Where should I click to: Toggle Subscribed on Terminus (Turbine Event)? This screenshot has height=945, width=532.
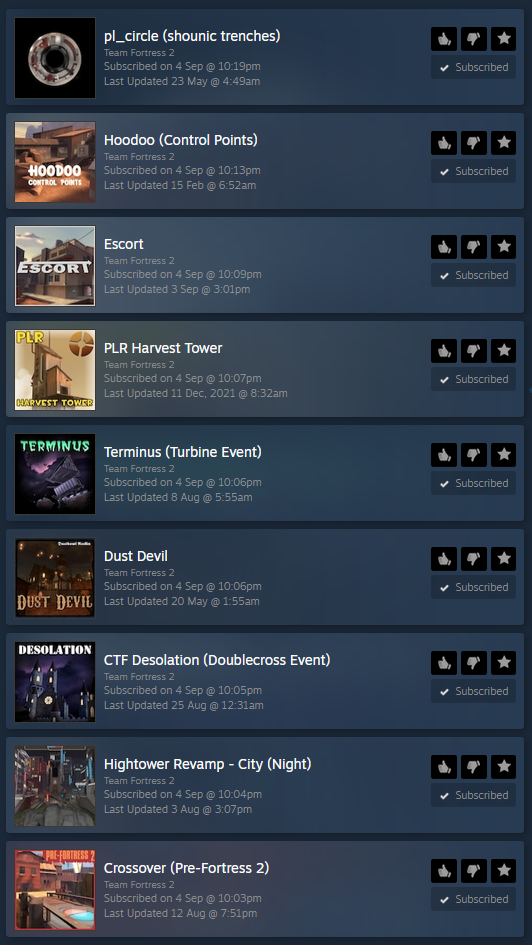click(474, 483)
